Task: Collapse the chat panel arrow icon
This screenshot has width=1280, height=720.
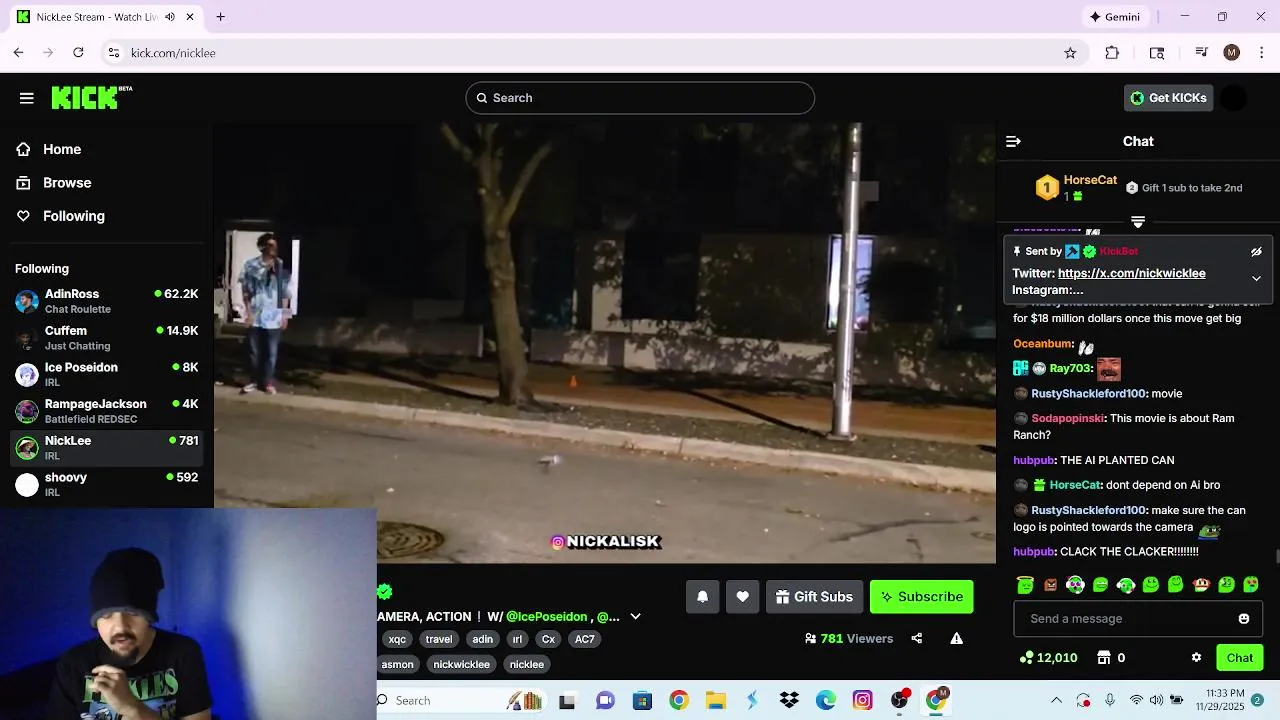Action: tap(1013, 142)
